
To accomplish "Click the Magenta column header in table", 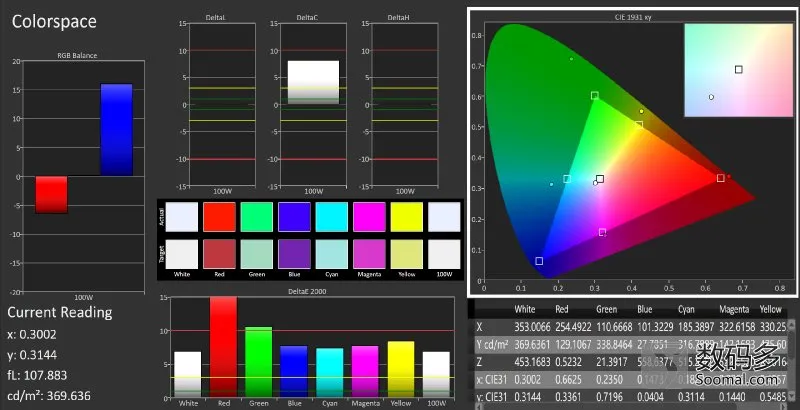I will click(x=734, y=309).
